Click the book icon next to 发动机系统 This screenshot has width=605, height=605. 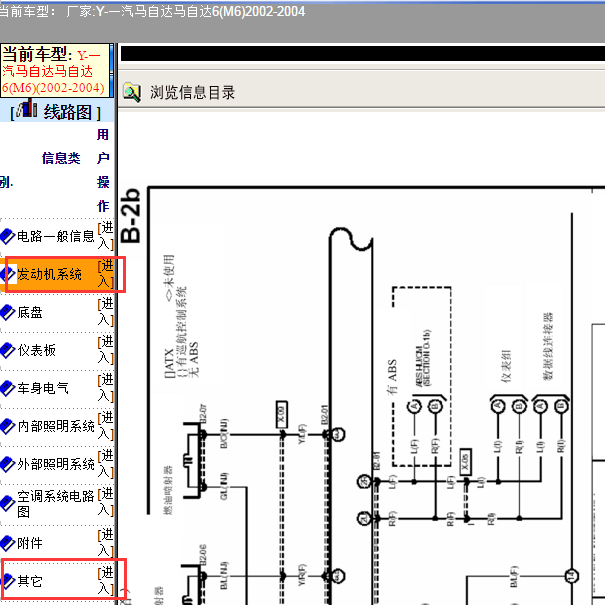tap(7, 274)
